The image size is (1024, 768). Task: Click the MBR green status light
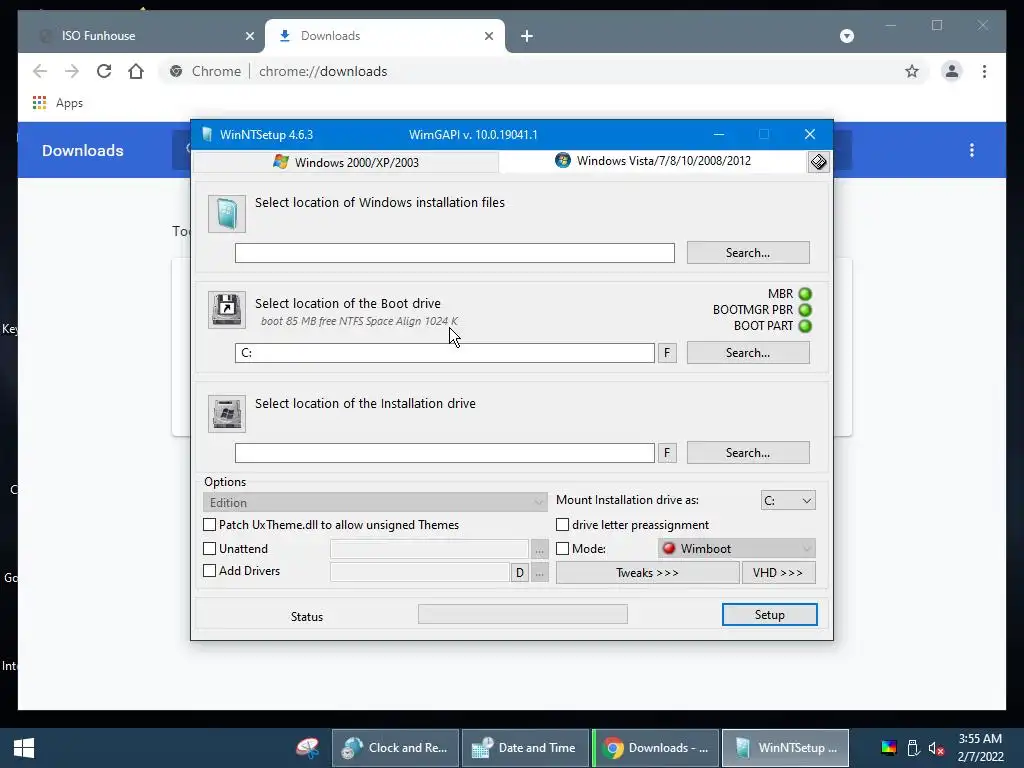[805, 294]
